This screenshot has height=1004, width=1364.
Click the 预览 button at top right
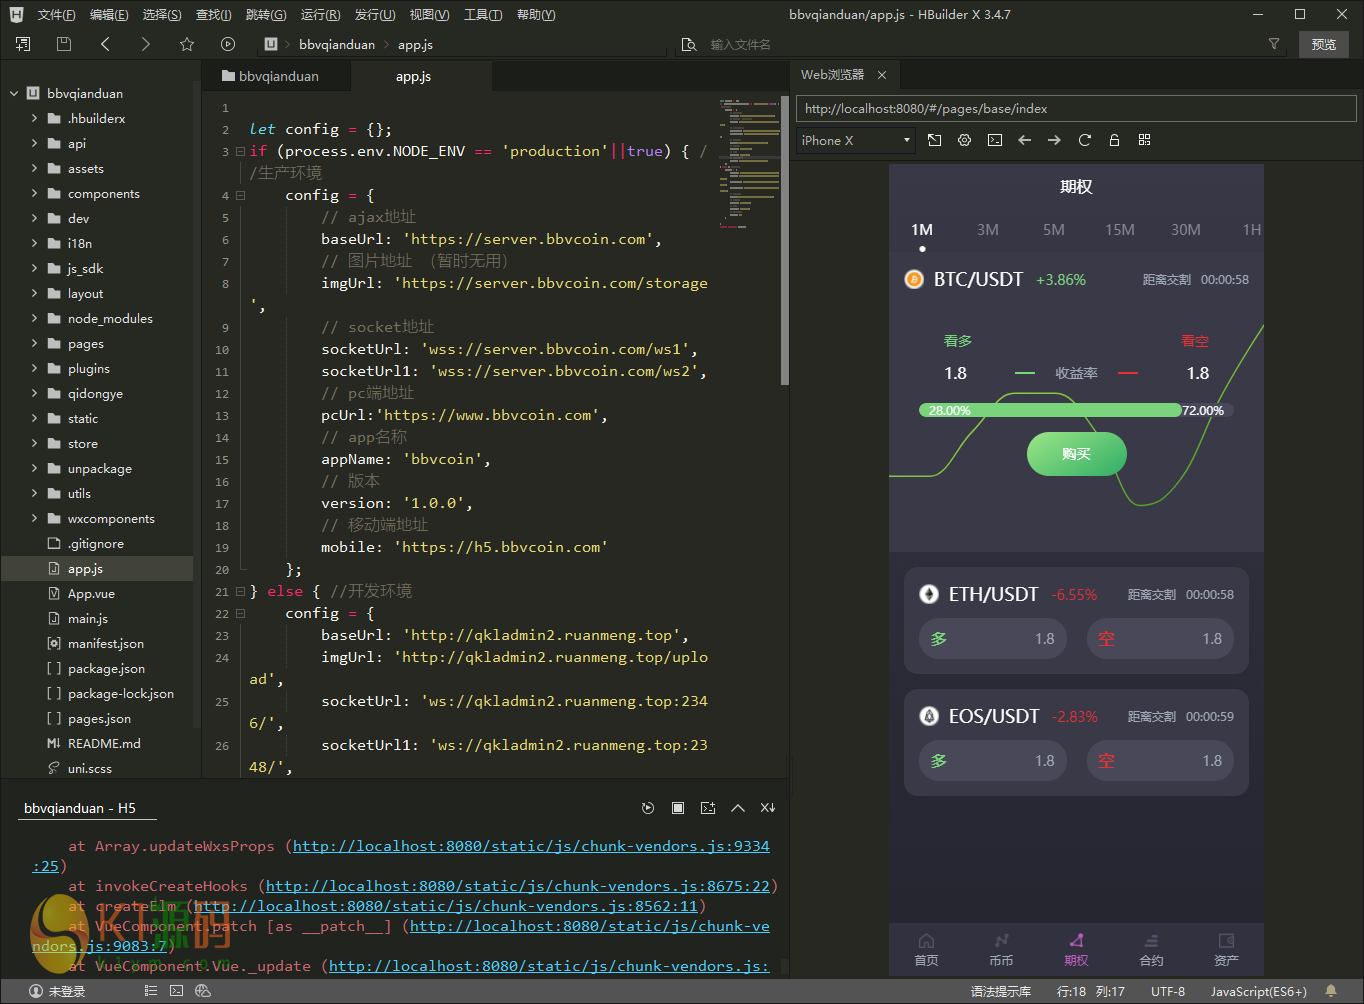click(x=1323, y=44)
